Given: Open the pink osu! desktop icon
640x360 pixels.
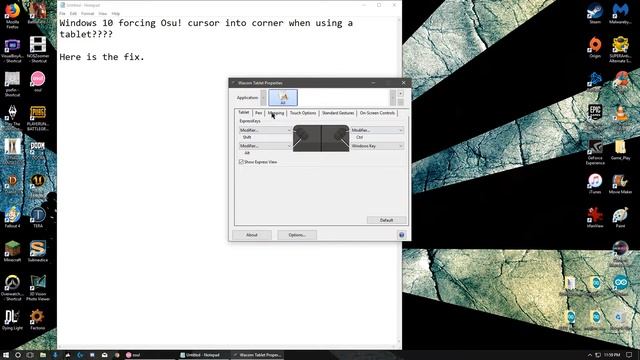Looking at the screenshot, I should (x=38, y=81).
